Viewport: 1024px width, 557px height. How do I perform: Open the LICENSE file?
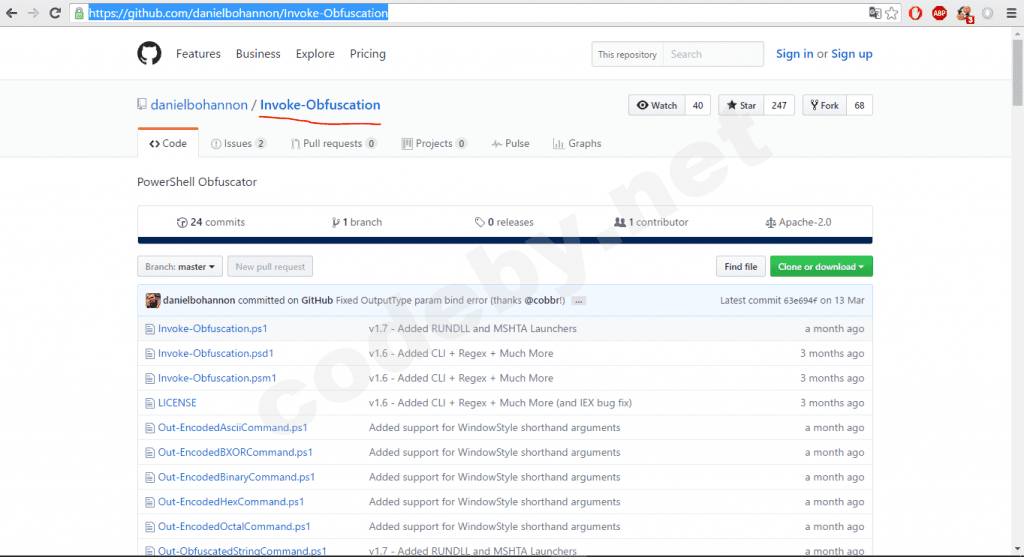tap(177, 403)
